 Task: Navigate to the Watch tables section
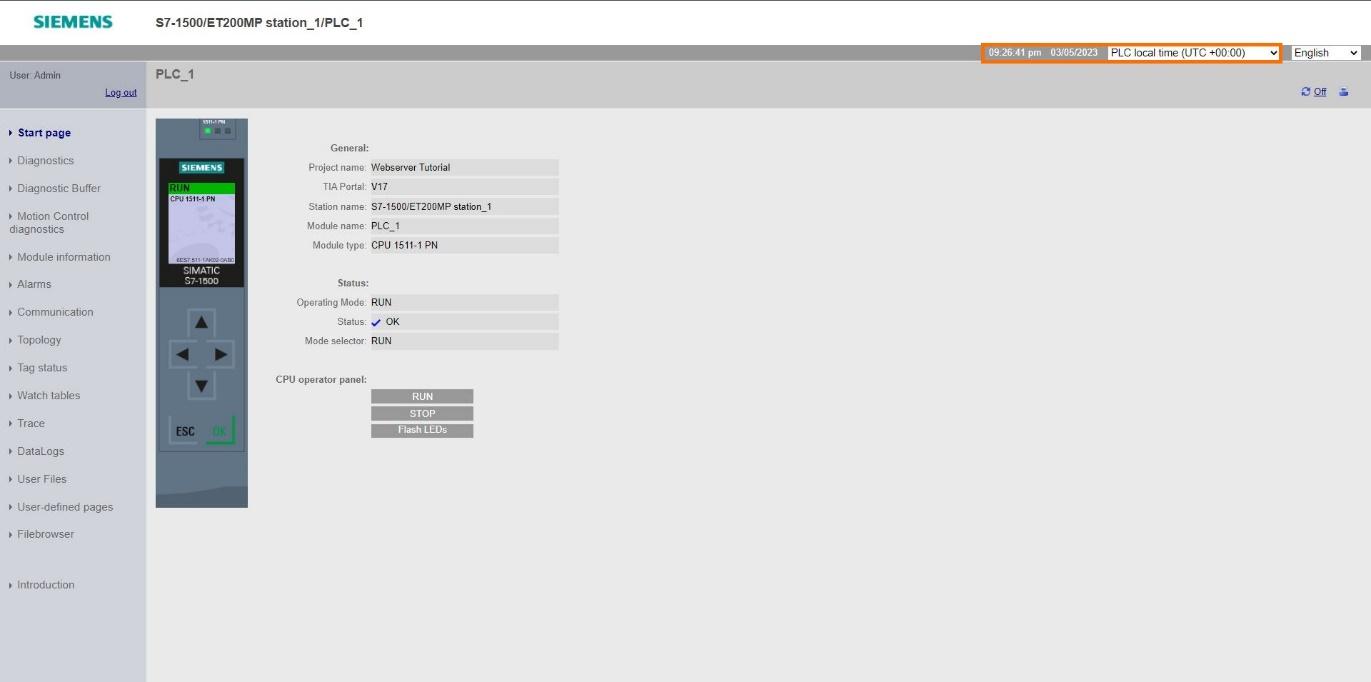[x=48, y=394]
